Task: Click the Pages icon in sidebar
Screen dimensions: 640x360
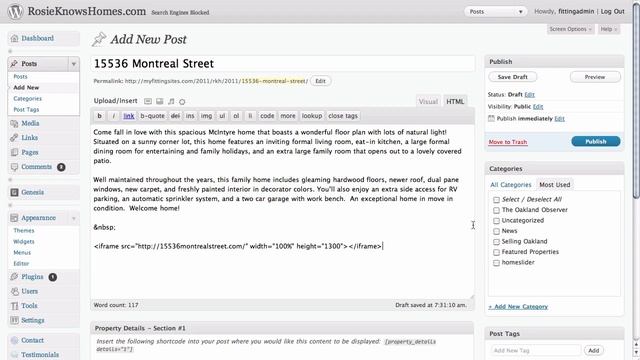Action: coord(14,152)
